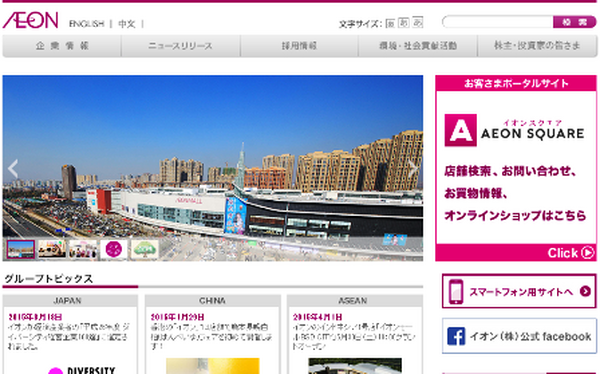The image size is (600, 374).
Task: Select the small text size button
Action: coord(390,23)
